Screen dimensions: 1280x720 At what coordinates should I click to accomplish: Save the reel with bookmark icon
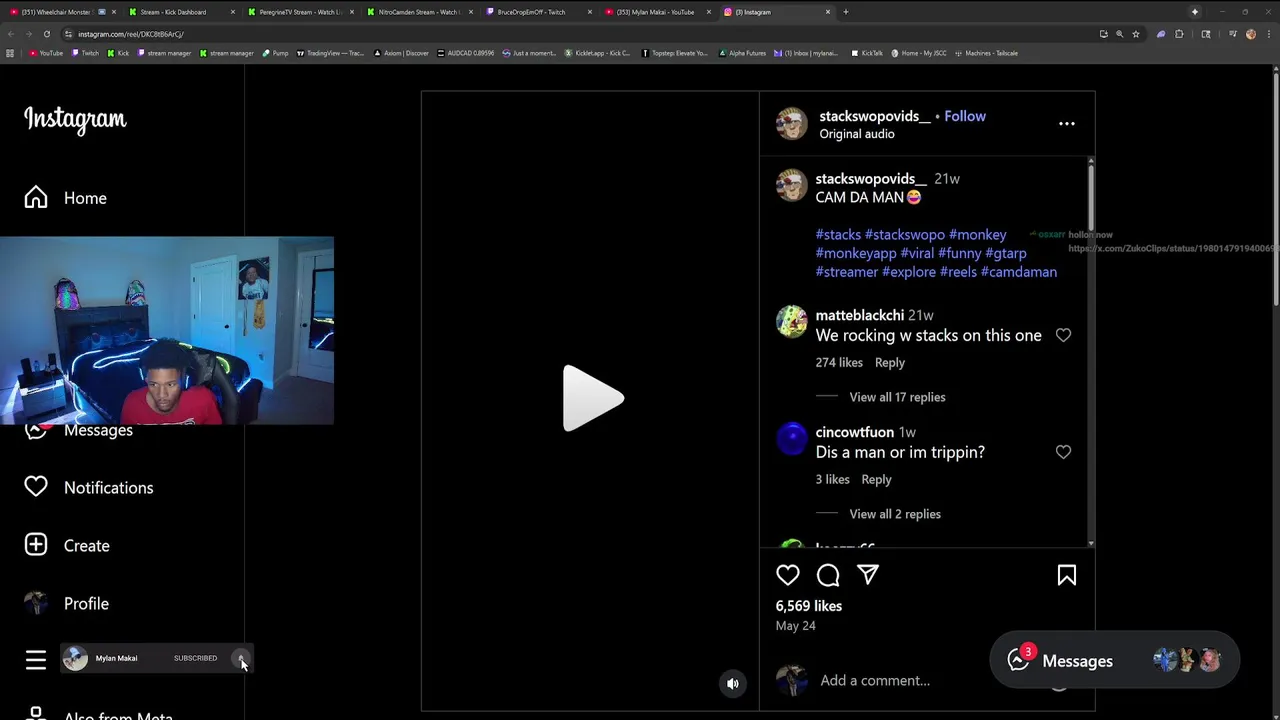click(1067, 575)
